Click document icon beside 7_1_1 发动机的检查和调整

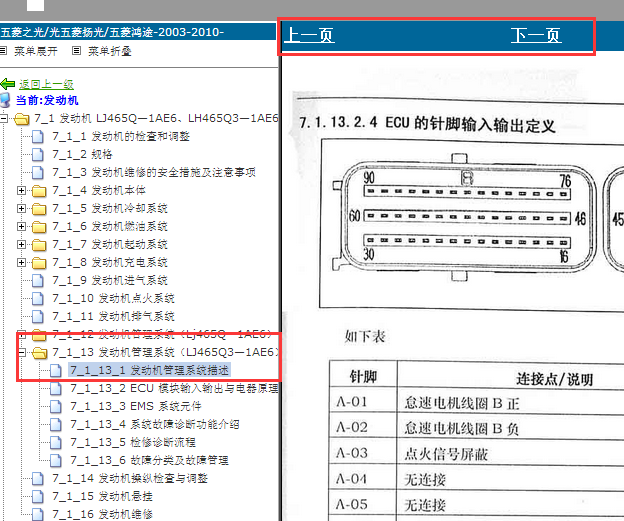38,137
